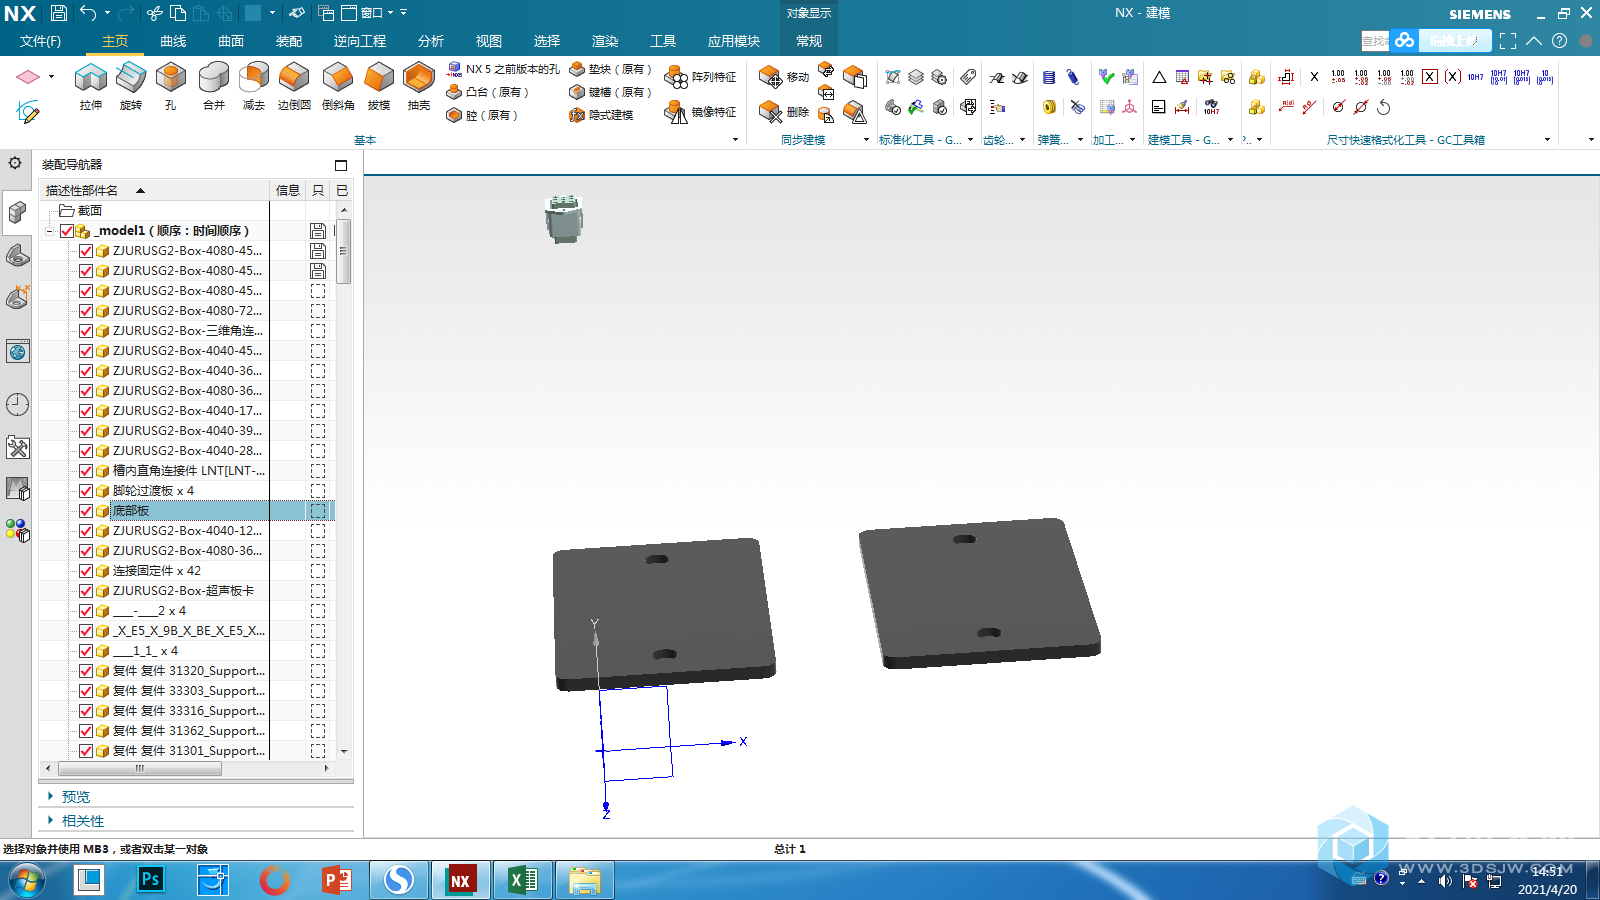Open the Help question mark icon
This screenshot has height=900, width=1600.
[x=1559, y=41]
